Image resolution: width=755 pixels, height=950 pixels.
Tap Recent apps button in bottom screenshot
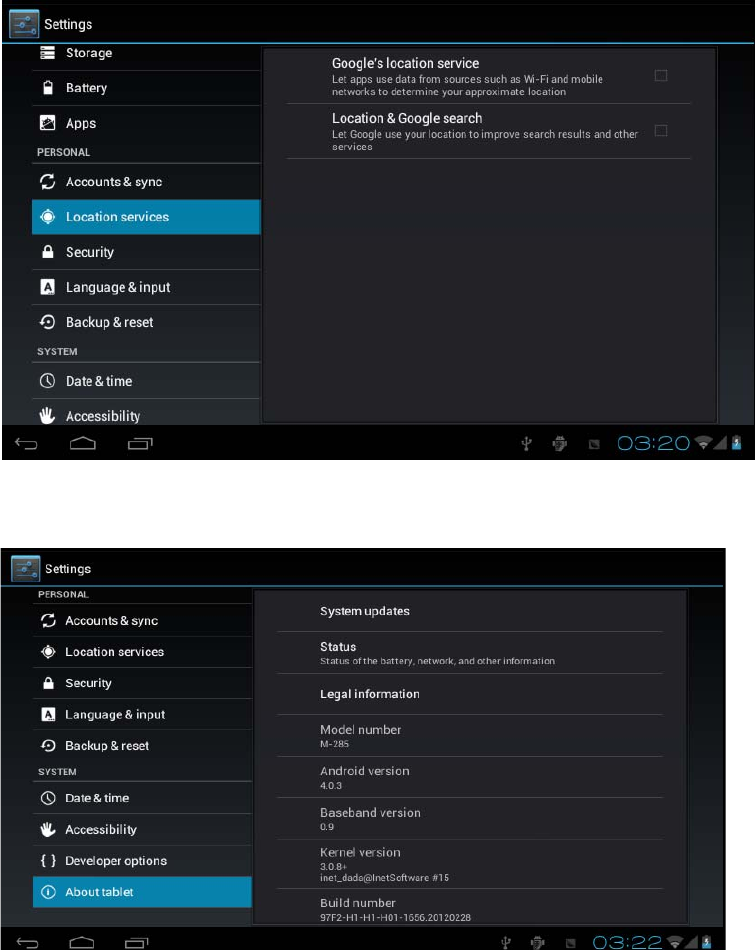tap(136, 942)
